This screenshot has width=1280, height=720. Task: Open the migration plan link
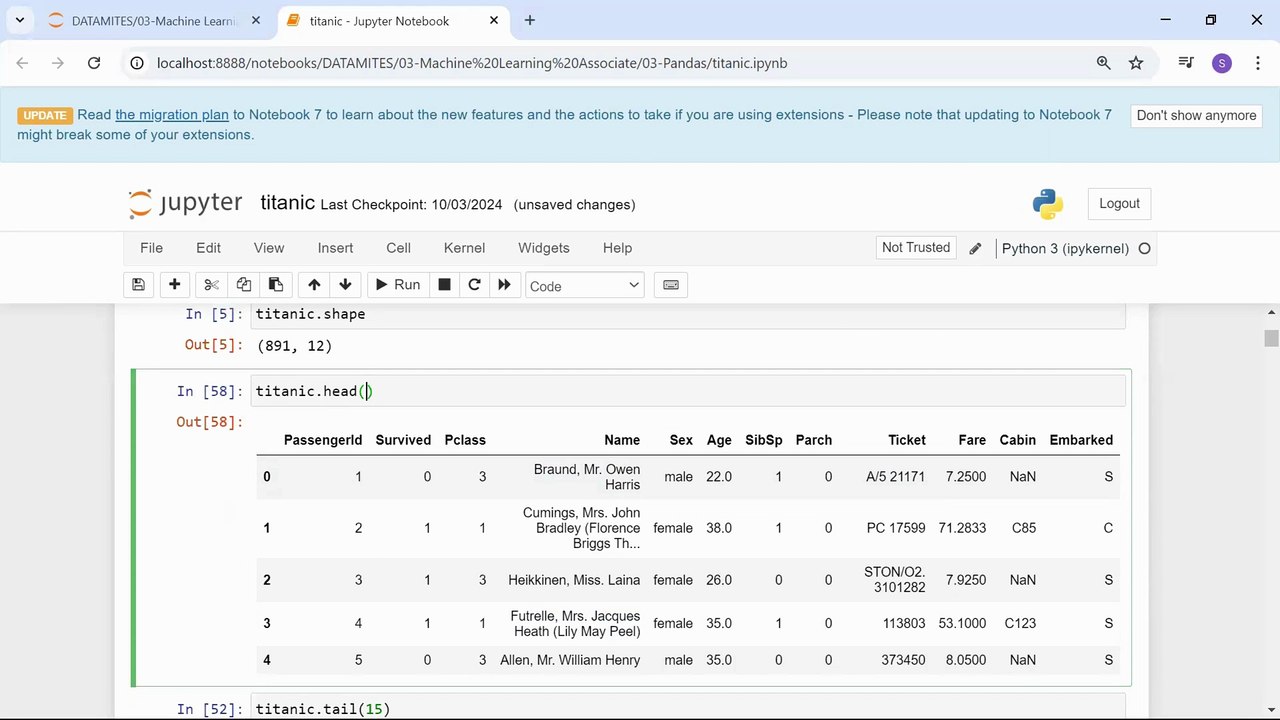click(172, 115)
